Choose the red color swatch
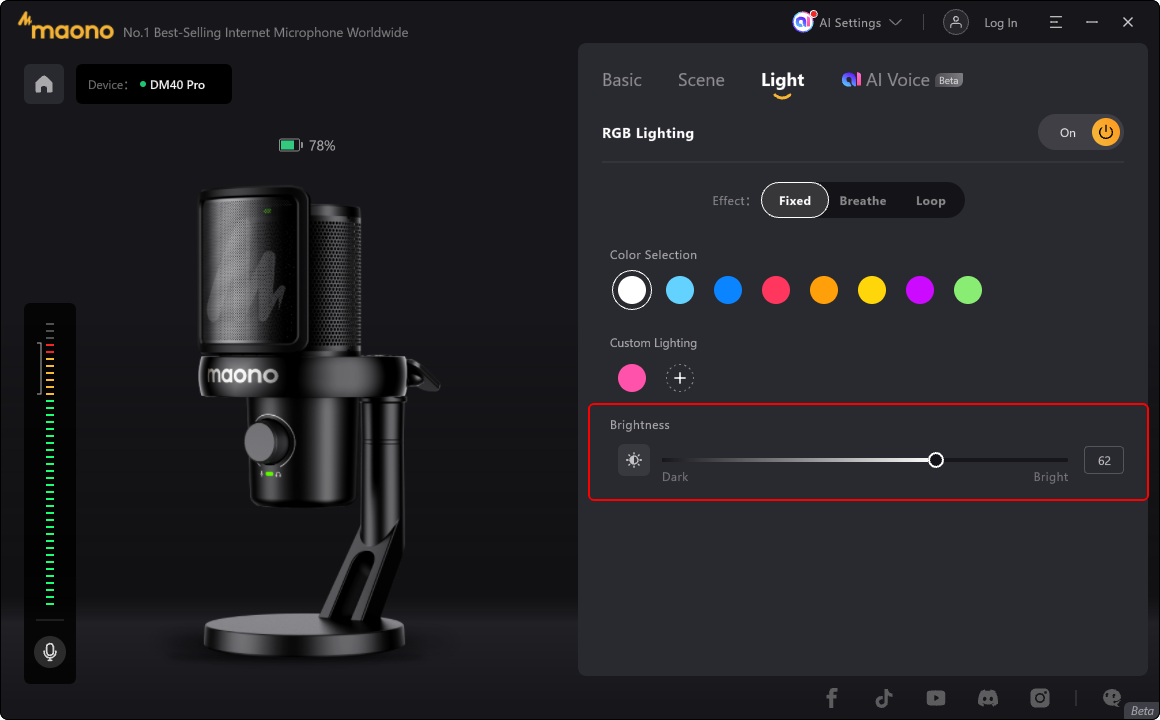 [776, 290]
